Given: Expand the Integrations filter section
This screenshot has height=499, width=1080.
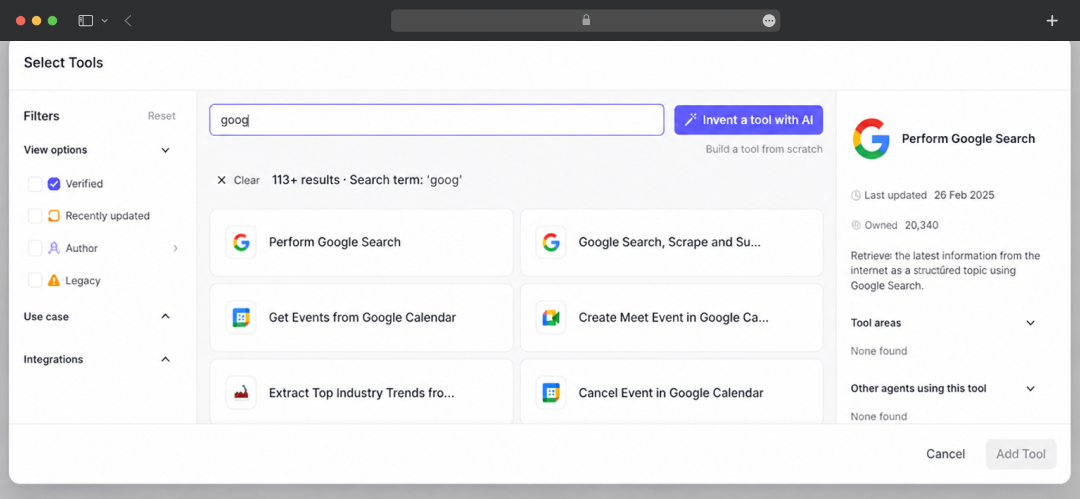Looking at the screenshot, I should [x=165, y=359].
